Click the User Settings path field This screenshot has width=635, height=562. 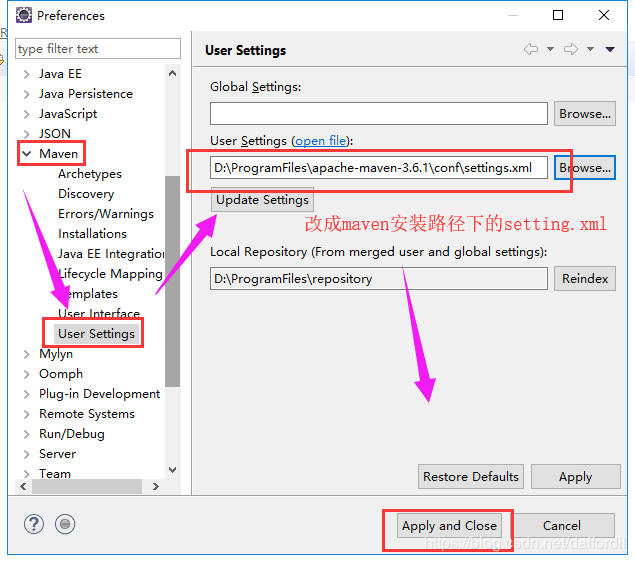379,168
